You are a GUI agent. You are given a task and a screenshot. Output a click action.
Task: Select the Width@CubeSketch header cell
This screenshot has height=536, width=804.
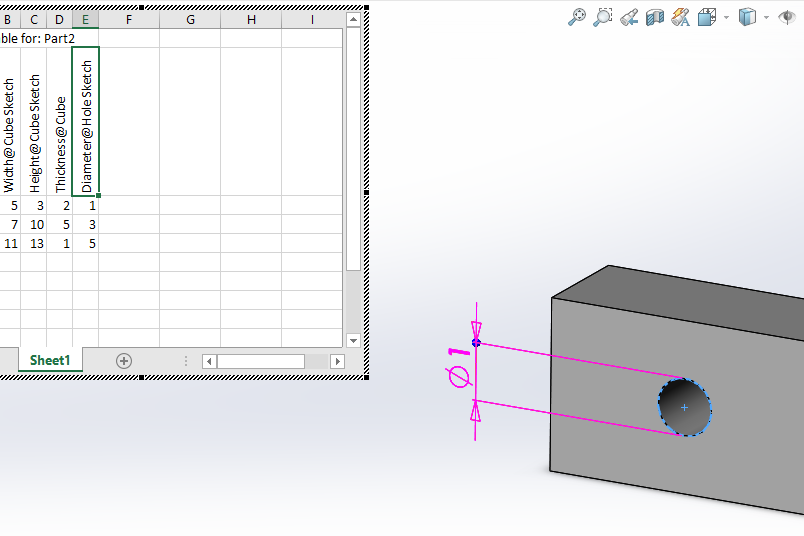click(10, 122)
